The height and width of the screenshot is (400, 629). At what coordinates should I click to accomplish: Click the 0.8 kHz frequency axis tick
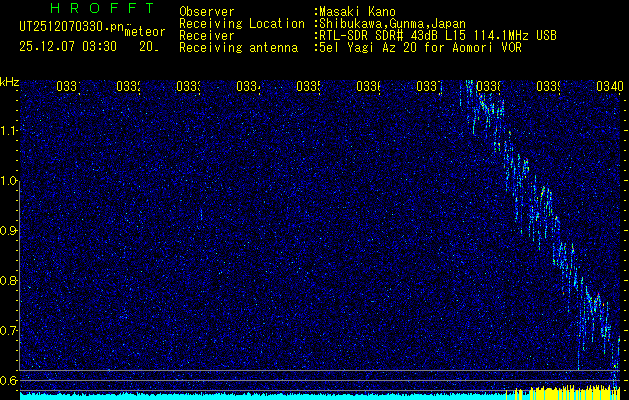(9, 281)
